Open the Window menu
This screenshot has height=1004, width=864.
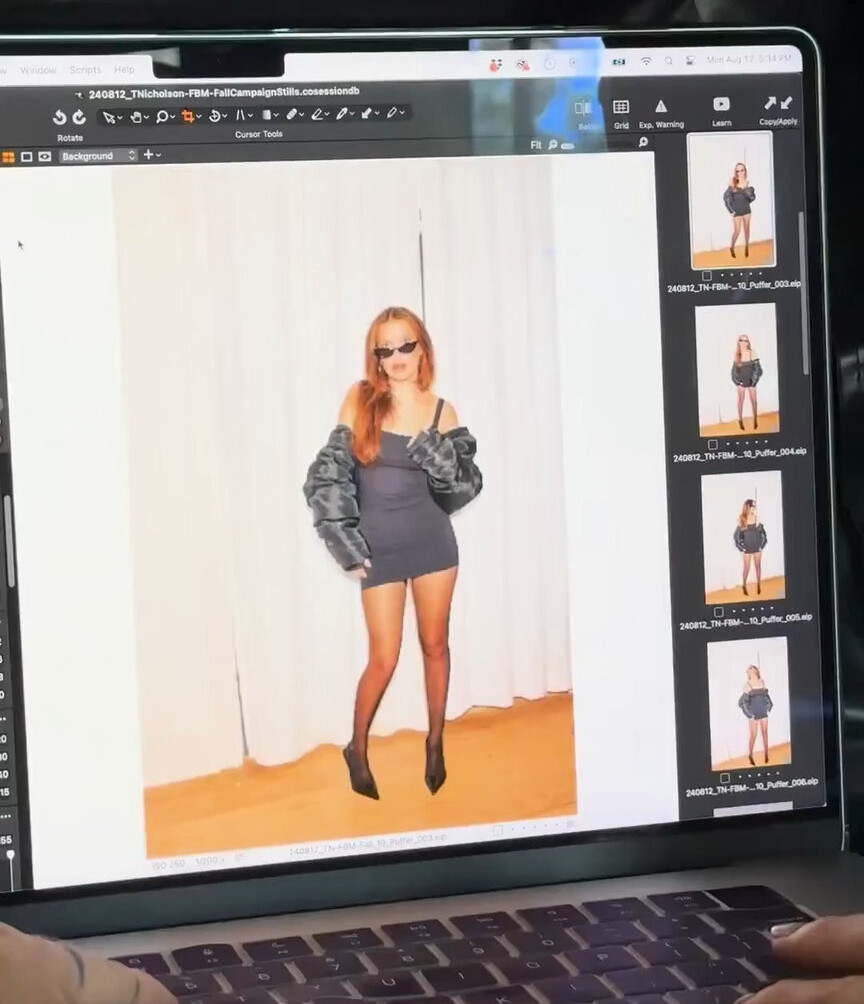(x=38, y=70)
